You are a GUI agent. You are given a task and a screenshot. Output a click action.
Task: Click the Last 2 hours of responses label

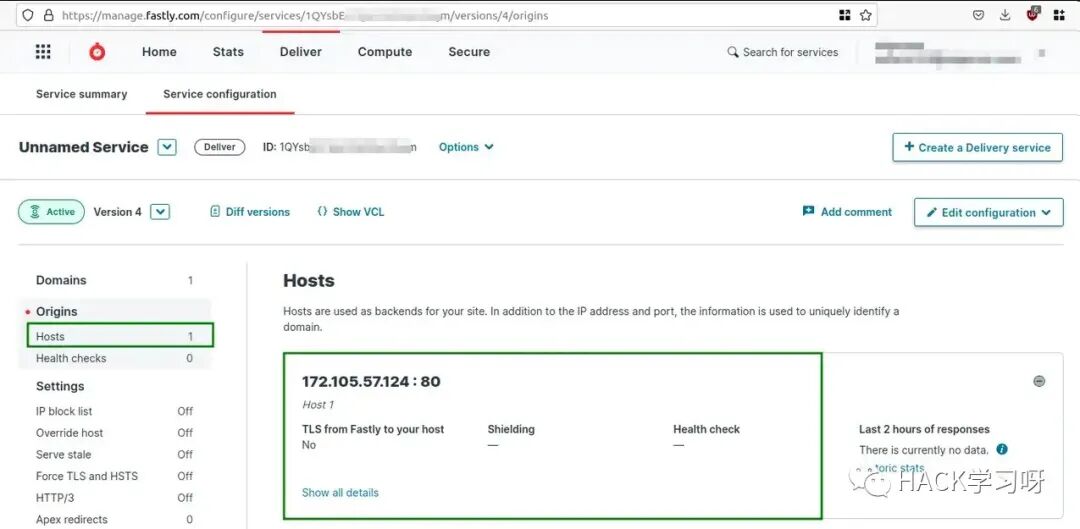point(924,429)
